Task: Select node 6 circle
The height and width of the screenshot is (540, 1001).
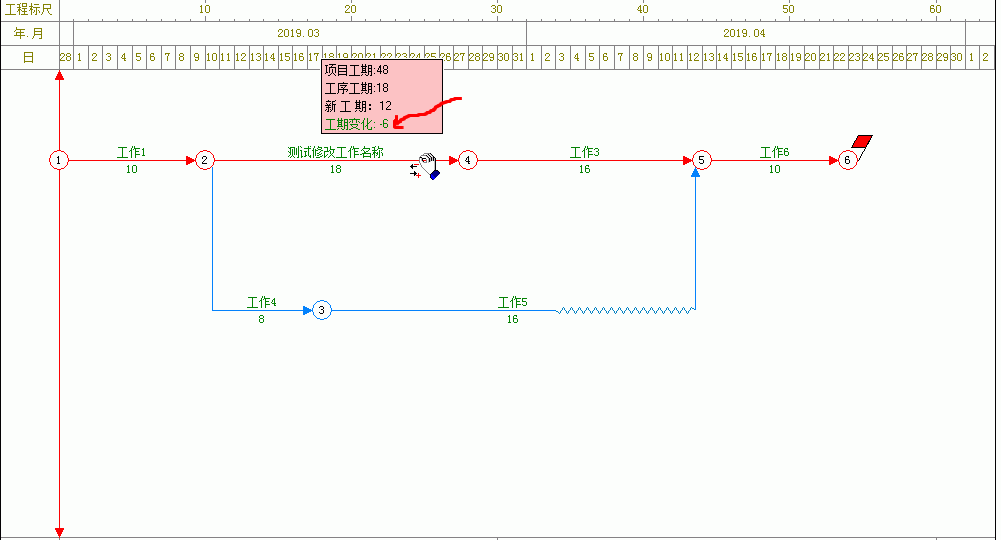Action: point(847,160)
